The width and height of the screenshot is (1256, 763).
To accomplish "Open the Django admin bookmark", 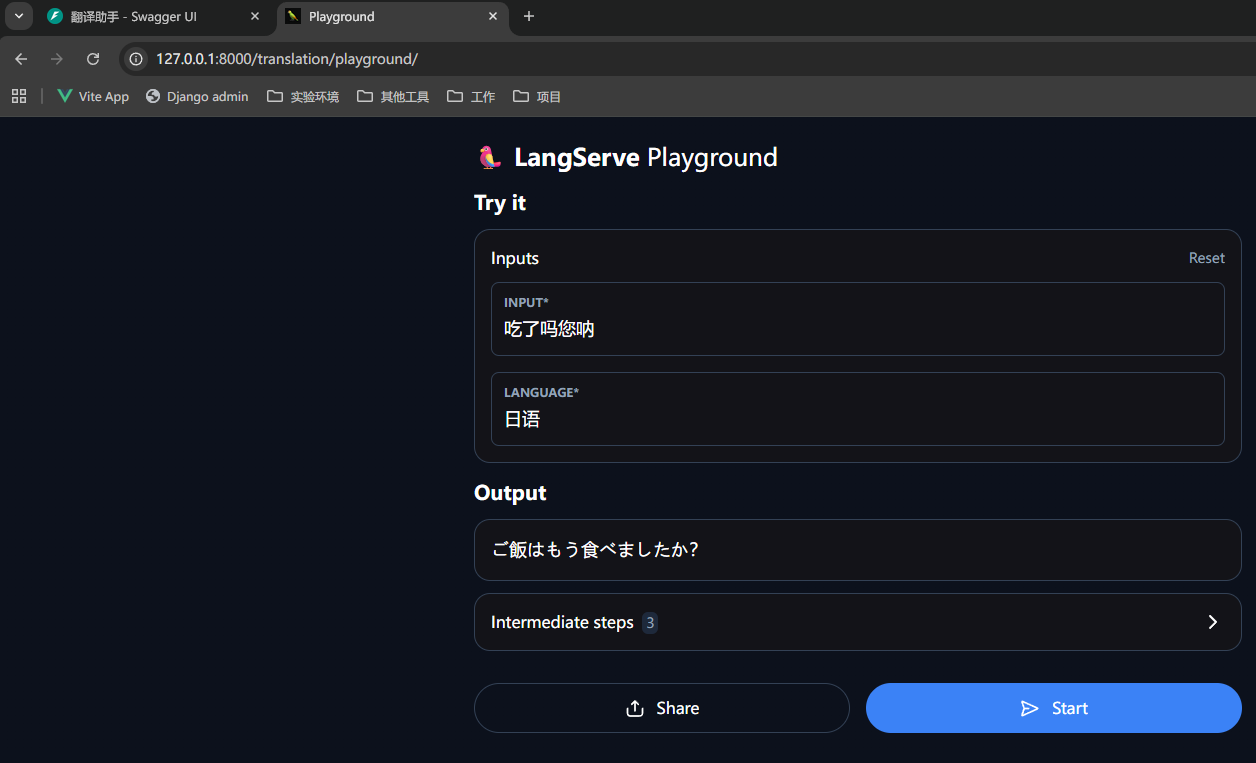I will (197, 96).
